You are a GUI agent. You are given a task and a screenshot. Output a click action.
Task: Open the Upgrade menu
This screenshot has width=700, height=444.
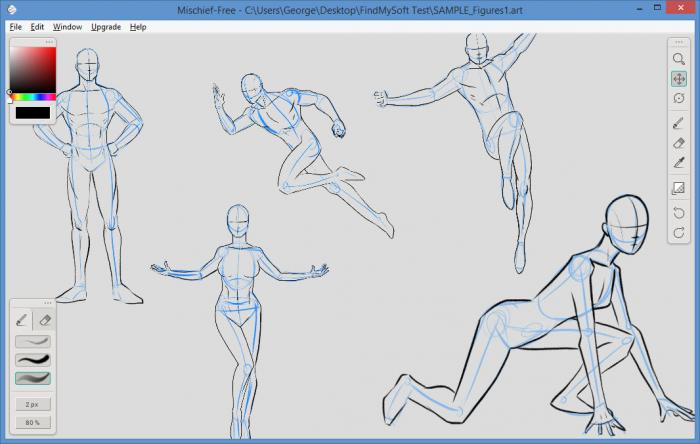tap(106, 27)
